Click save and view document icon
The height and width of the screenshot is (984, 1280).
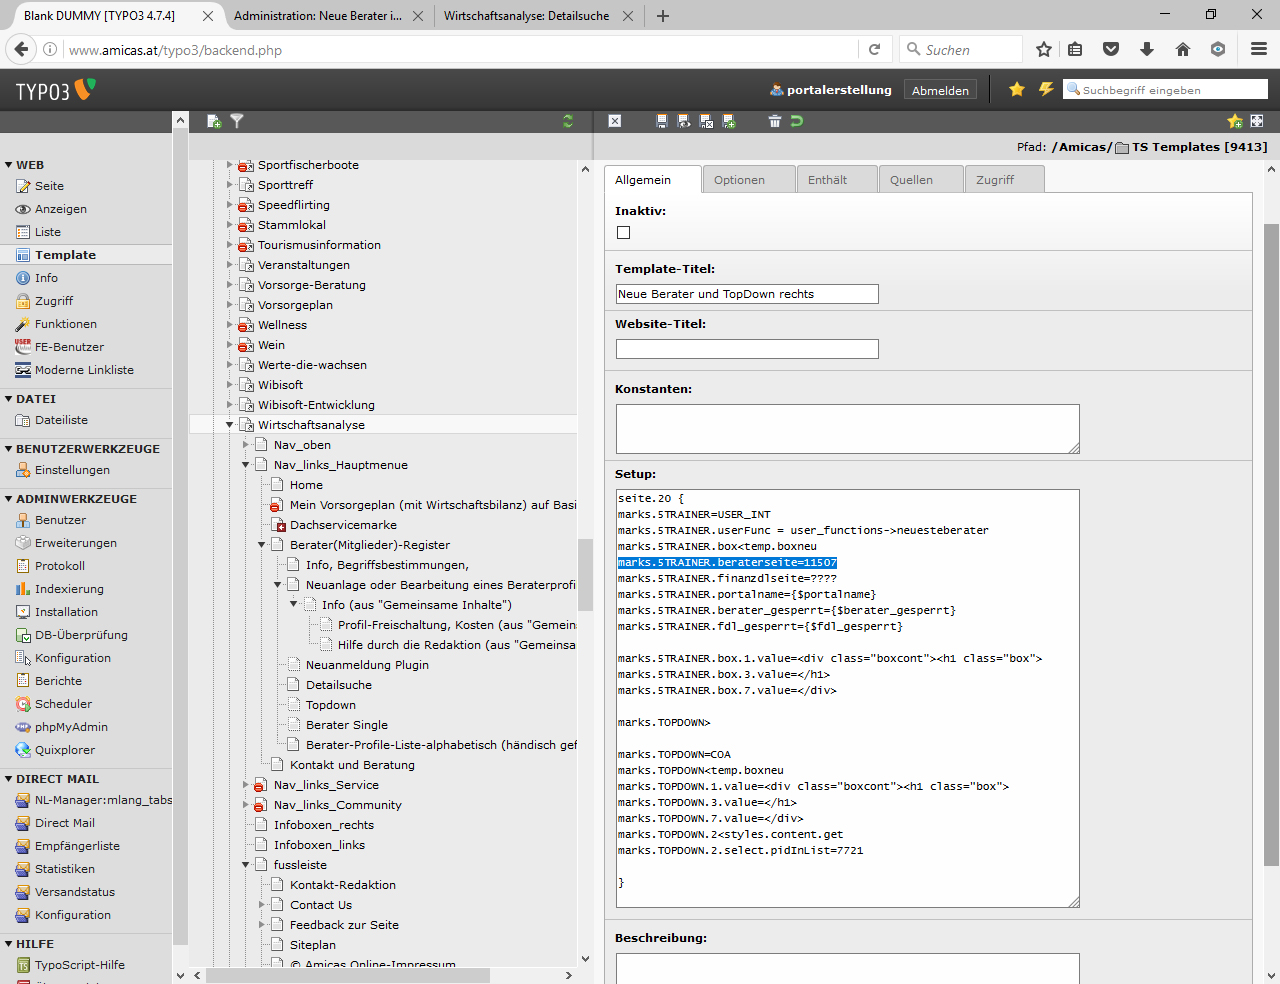684,121
